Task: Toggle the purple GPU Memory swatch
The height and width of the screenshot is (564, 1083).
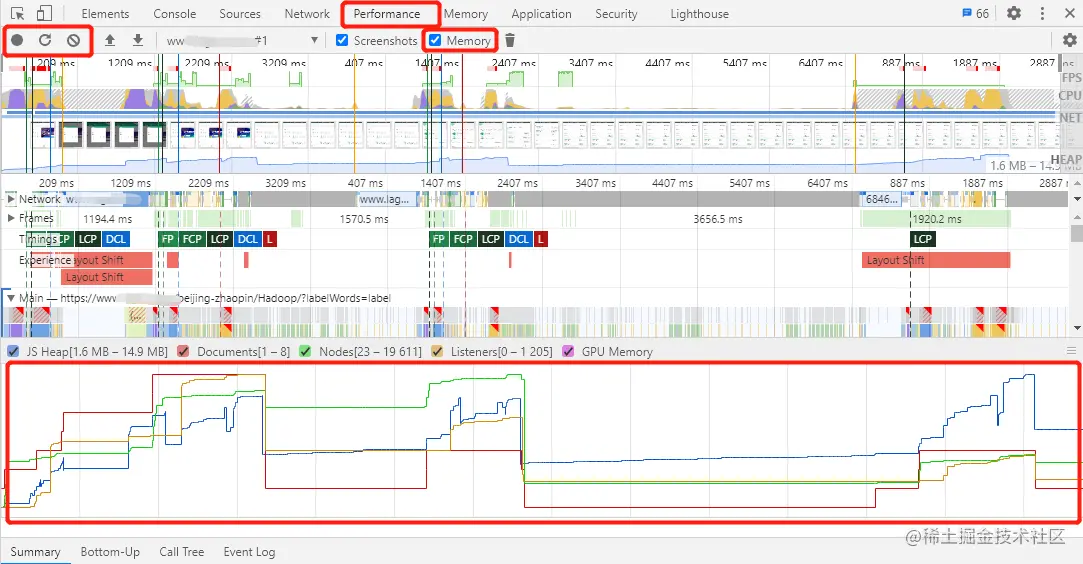Action: [568, 351]
